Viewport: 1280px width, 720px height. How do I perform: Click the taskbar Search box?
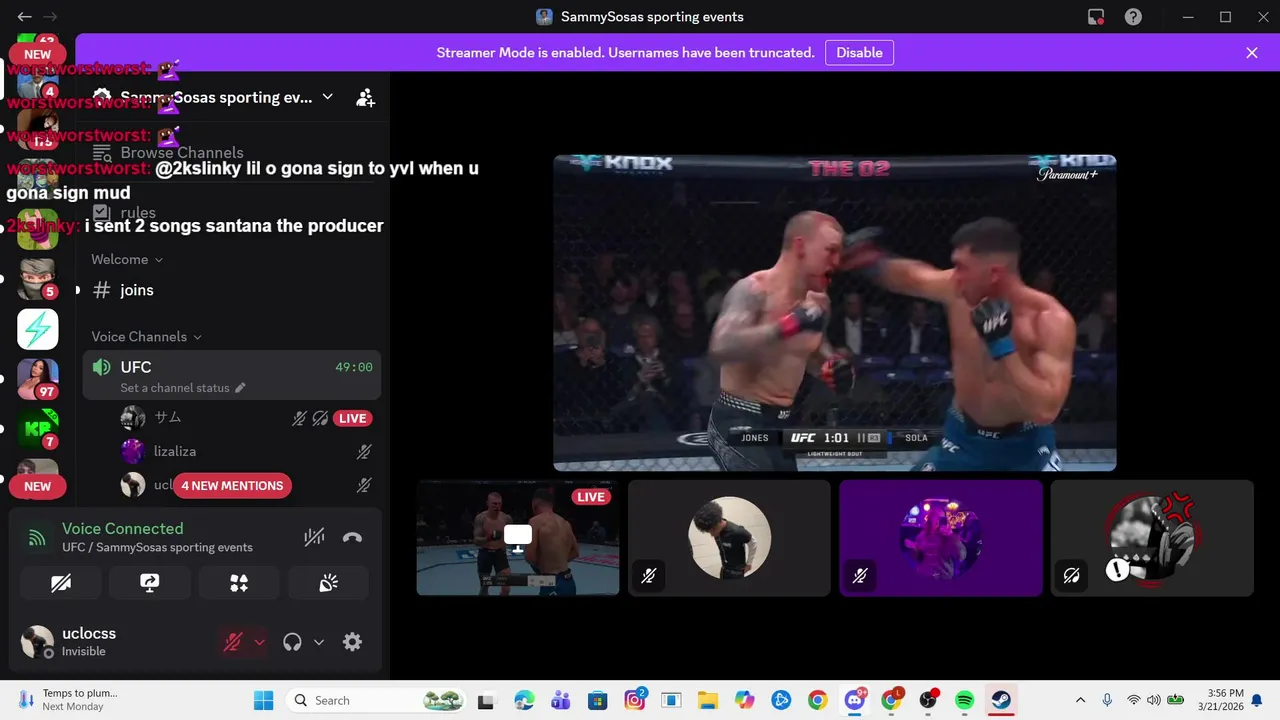[376, 700]
